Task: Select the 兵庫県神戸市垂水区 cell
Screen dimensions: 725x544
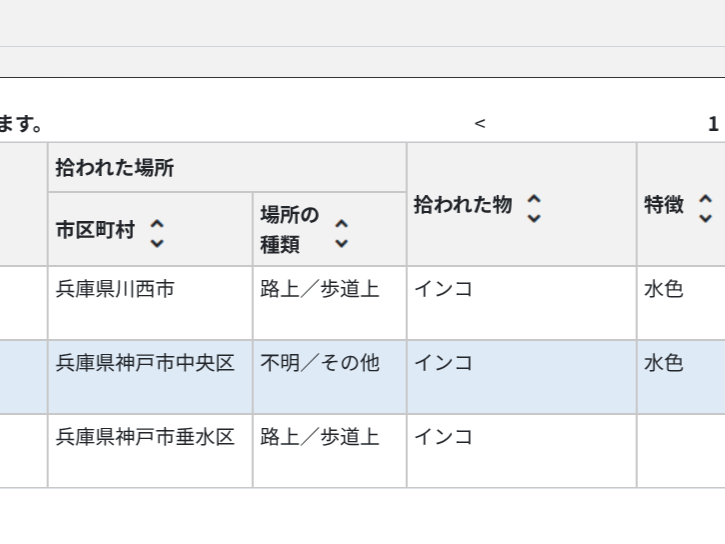Action: tap(145, 438)
